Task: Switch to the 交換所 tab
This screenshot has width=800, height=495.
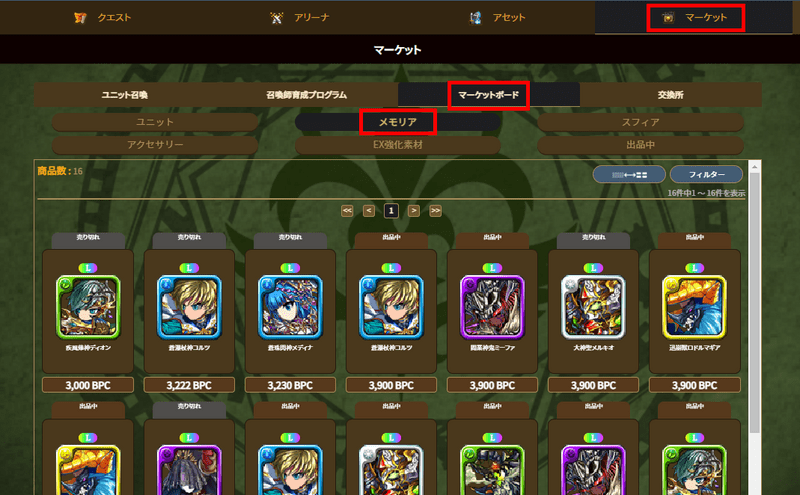Action: click(670, 95)
